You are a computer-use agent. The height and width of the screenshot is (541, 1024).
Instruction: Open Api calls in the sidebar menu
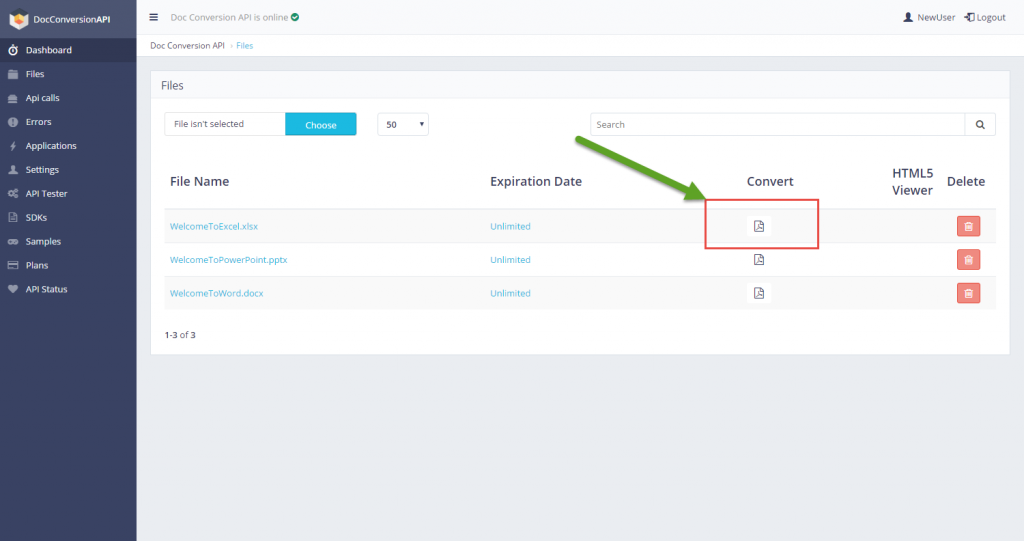pos(68,98)
